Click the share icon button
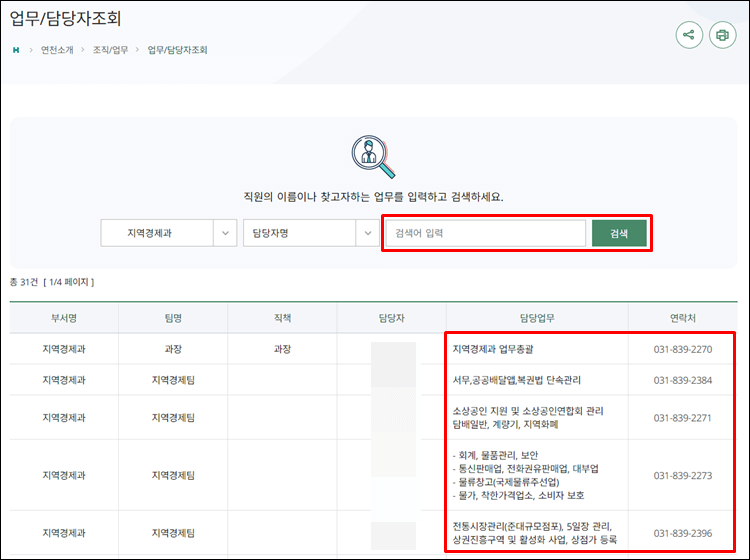 689,35
